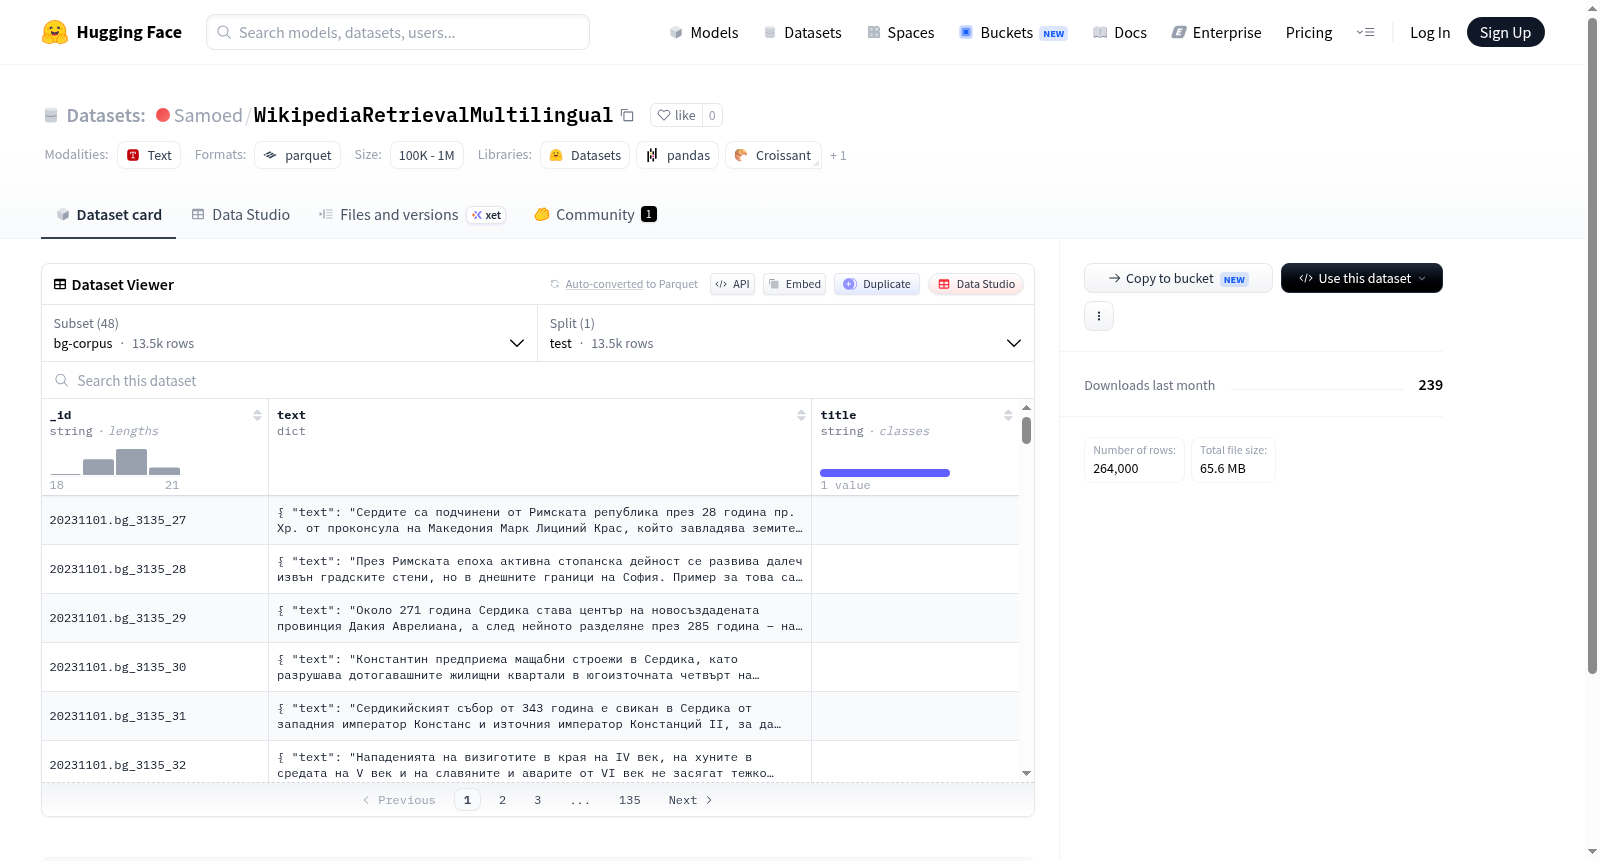Click Copy to bucket button
Screen dimensions: 1600x861
point(1178,278)
